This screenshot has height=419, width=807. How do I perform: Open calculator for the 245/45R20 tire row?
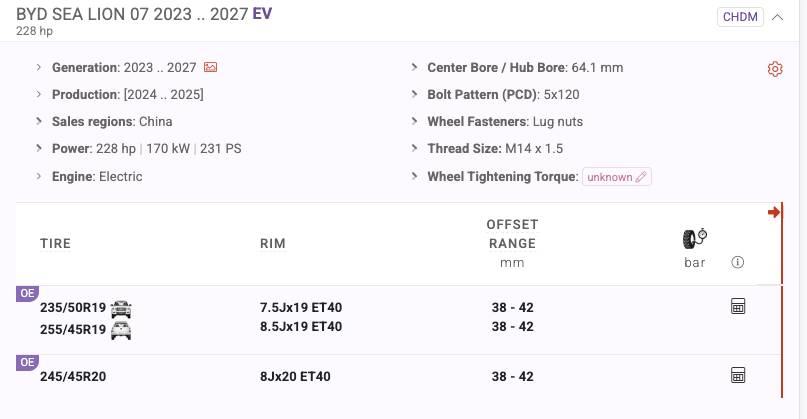coord(738,376)
